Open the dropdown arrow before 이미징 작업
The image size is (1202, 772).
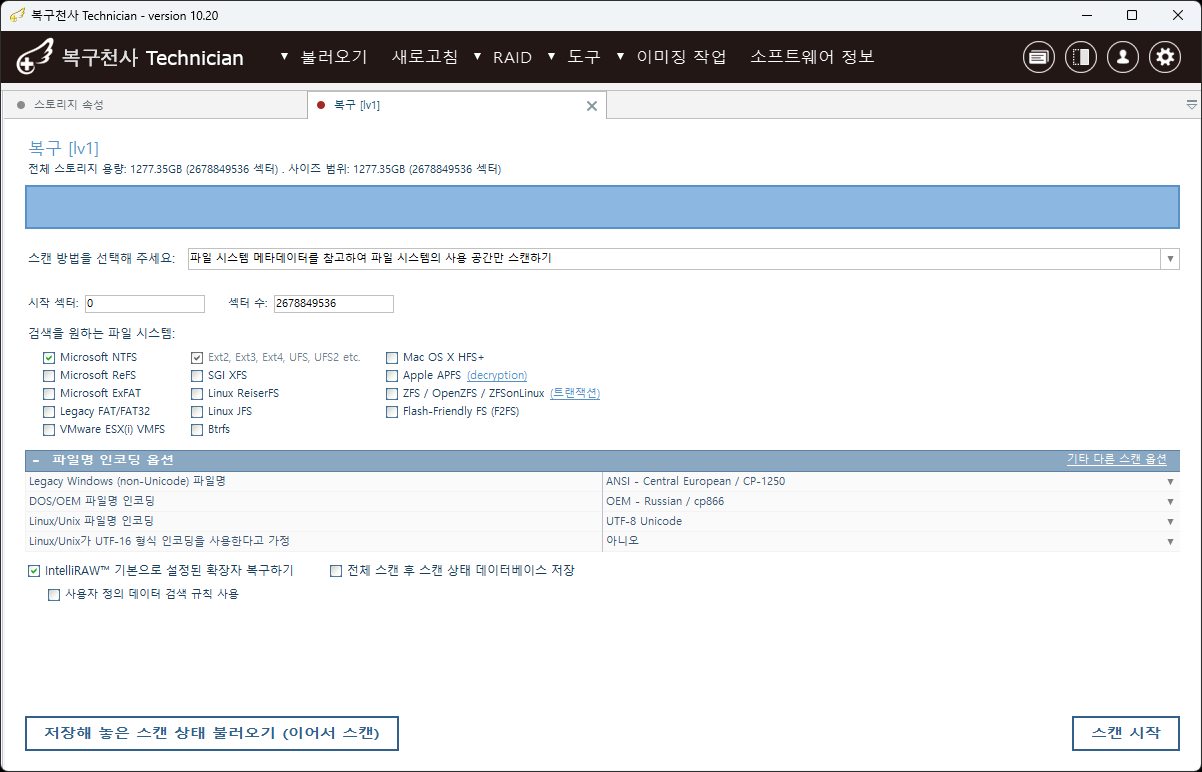621,56
